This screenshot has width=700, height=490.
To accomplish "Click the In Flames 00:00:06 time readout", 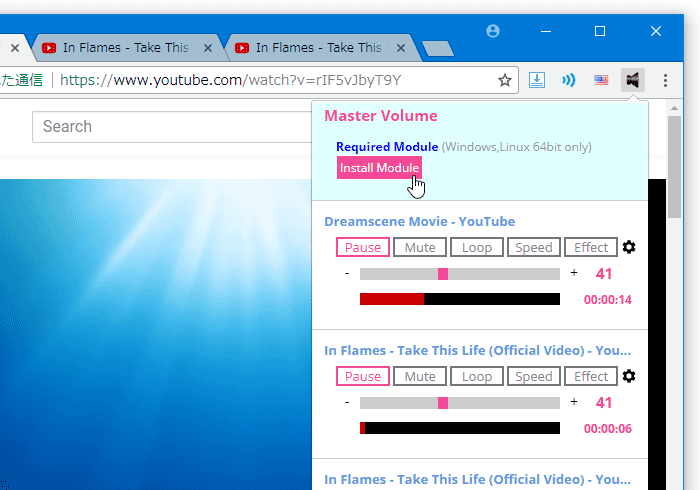I will [x=608, y=428].
